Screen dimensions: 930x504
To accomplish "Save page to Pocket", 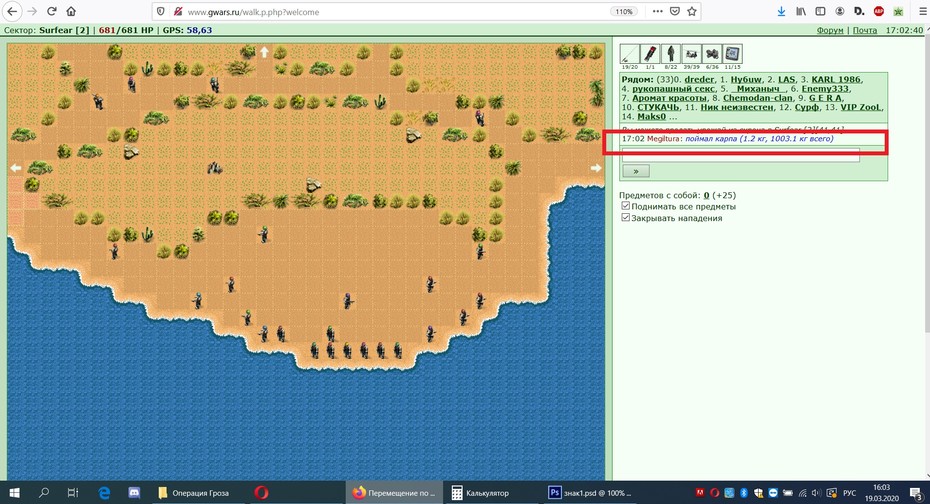I will 674,11.
